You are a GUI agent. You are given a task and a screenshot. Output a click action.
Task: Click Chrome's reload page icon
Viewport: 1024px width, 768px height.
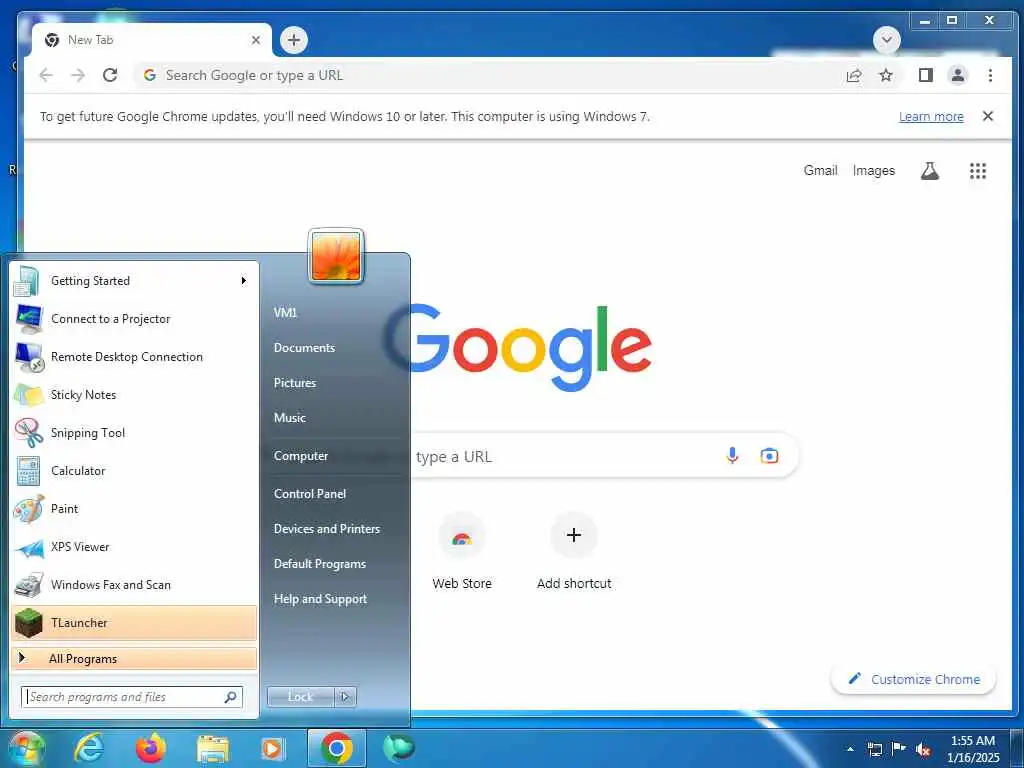point(110,75)
